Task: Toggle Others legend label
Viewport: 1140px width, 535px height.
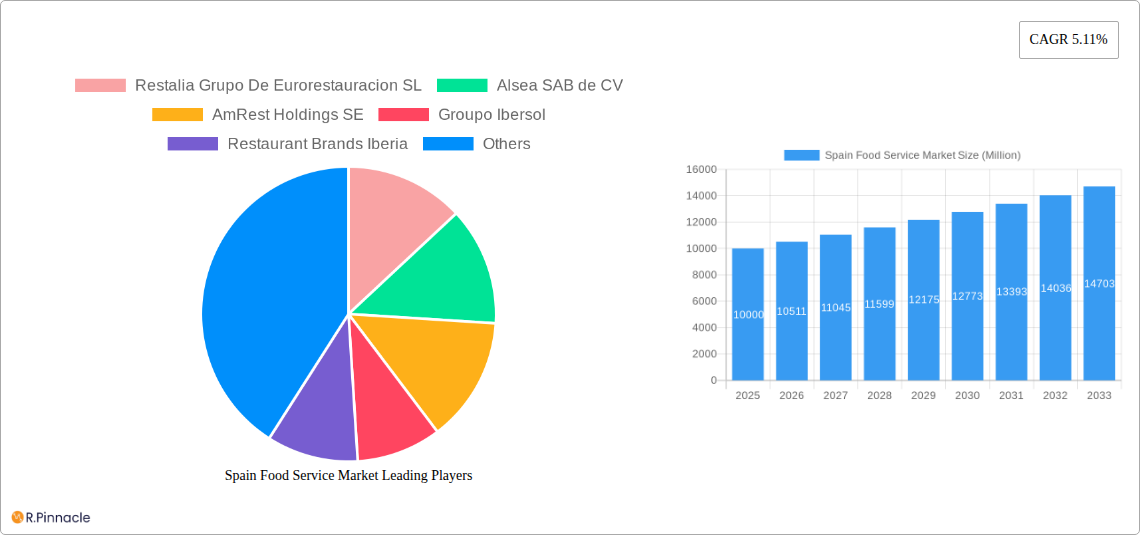Action: [x=507, y=143]
